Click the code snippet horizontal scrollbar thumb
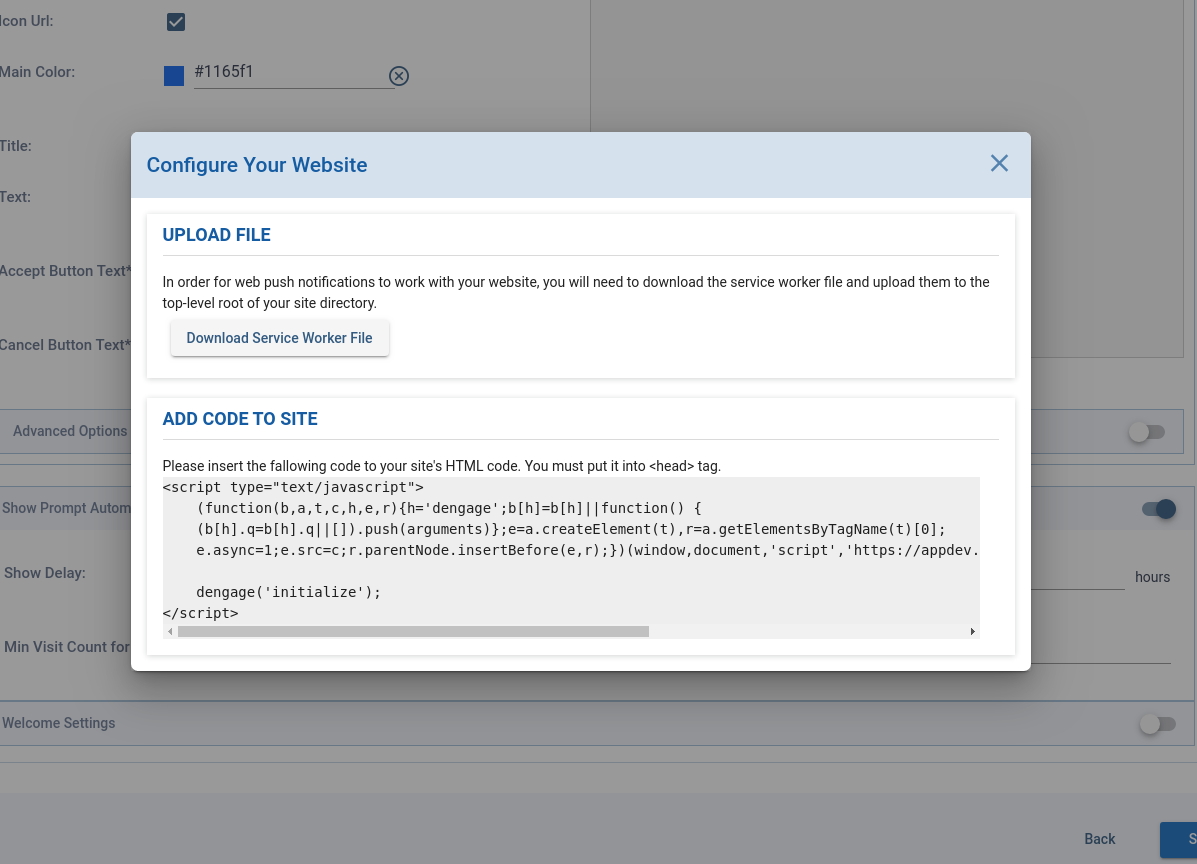The width and height of the screenshot is (1197, 864). [413, 631]
